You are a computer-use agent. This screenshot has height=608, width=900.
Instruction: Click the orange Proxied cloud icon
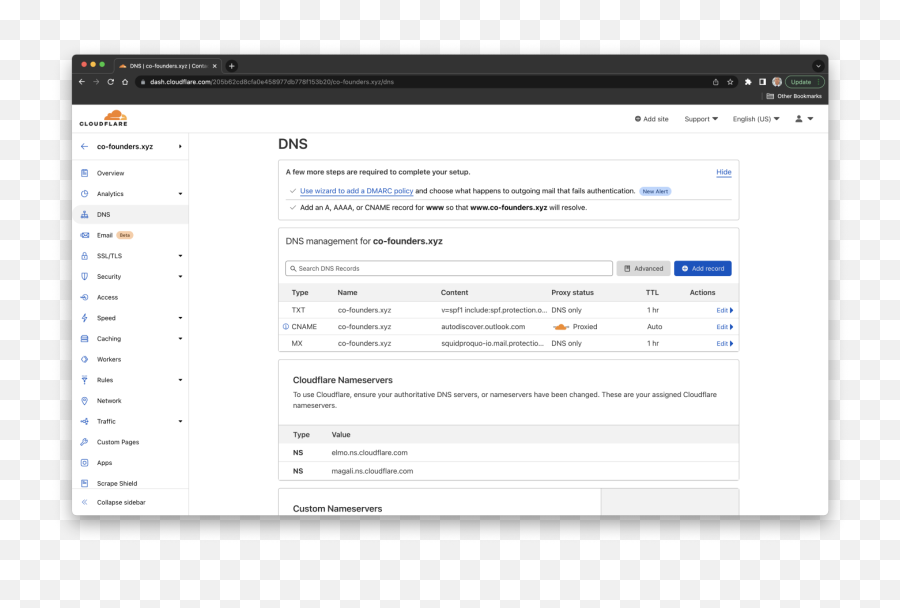(560, 327)
